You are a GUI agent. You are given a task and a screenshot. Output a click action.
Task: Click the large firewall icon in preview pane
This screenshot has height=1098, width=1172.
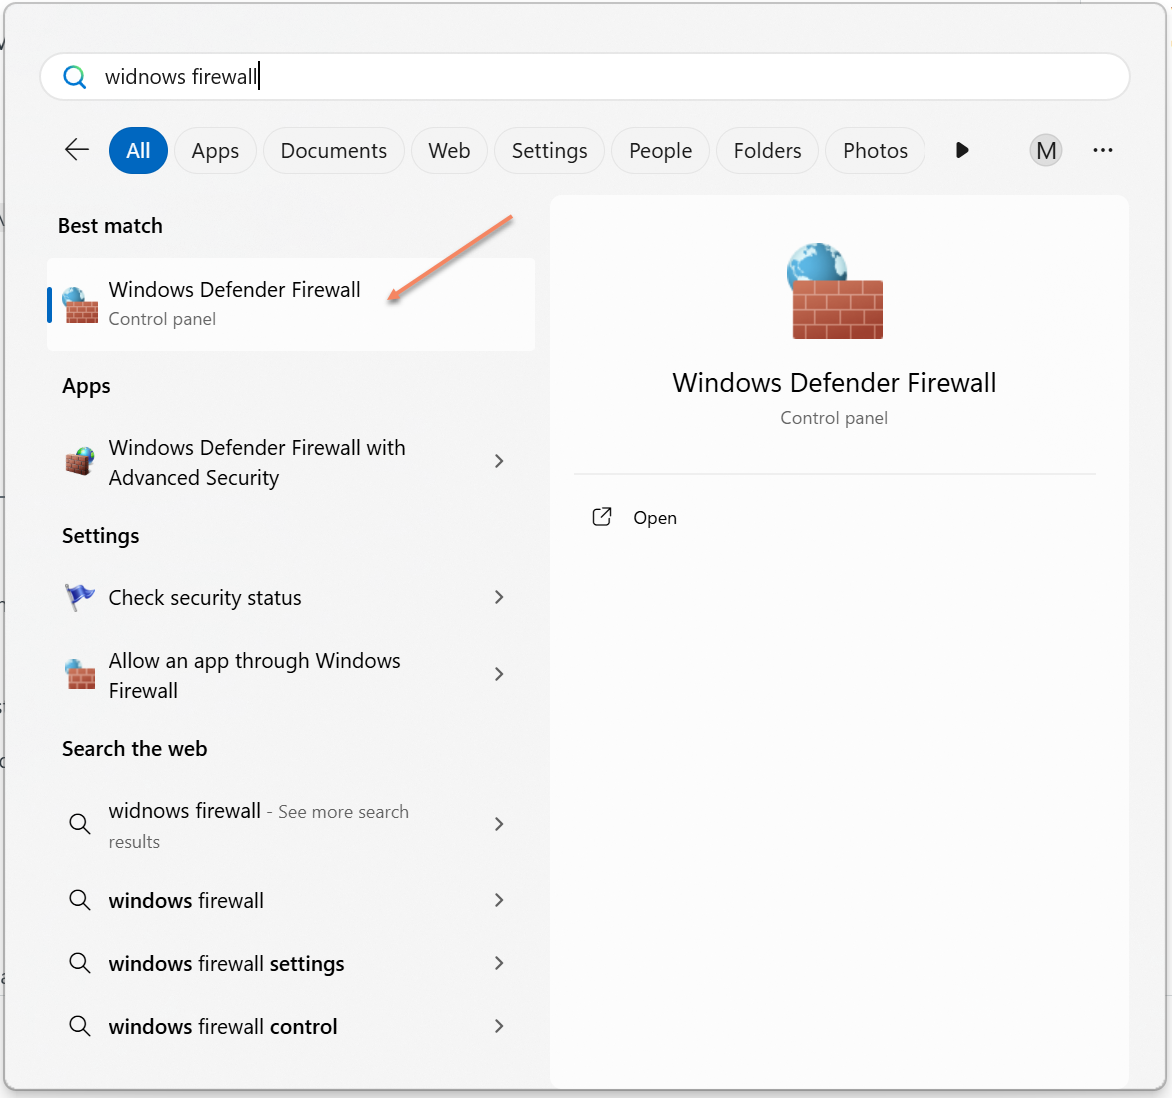point(835,291)
